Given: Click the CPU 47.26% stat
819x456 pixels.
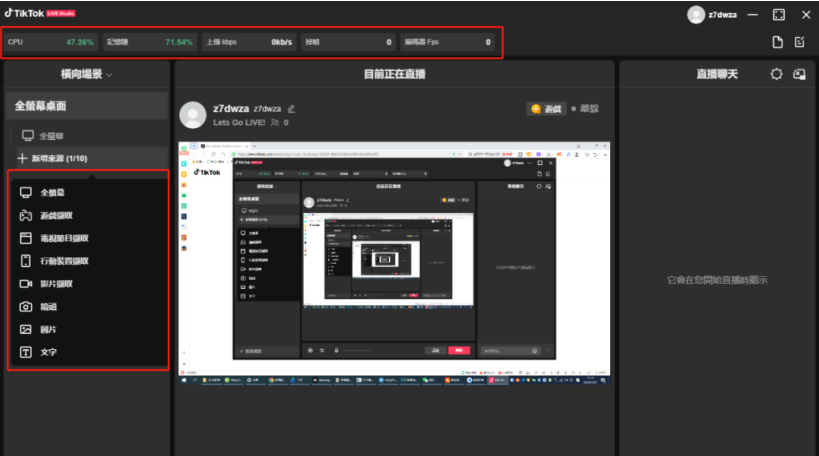Looking at the screenshot, I should [50, 42].
